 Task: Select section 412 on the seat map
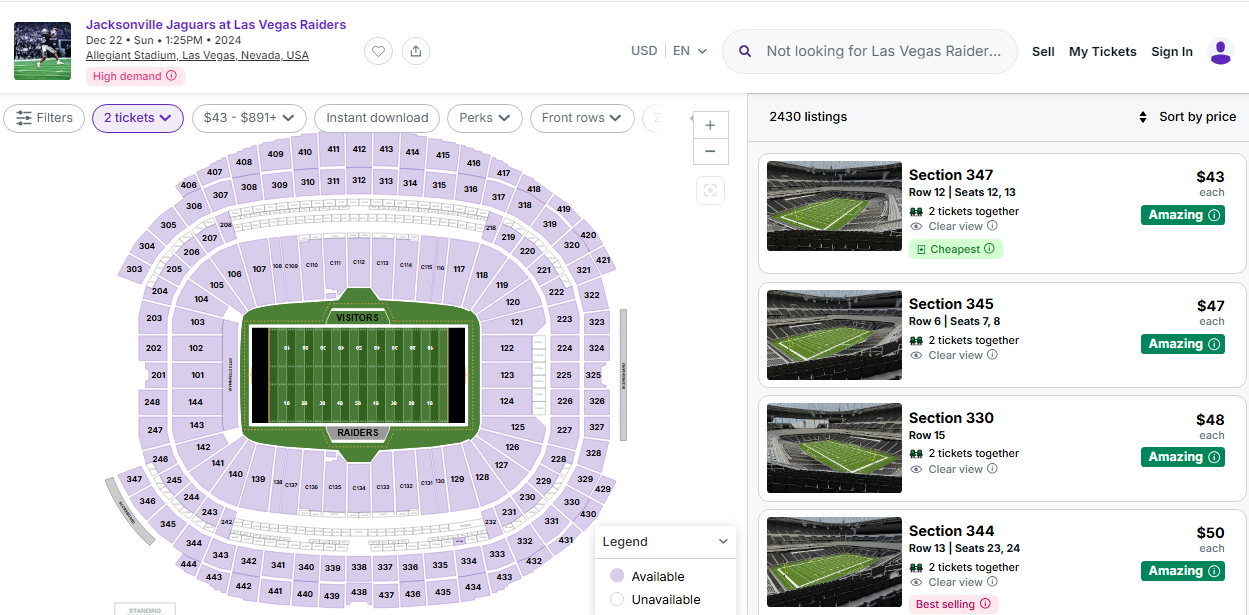[x=359, y=150]
